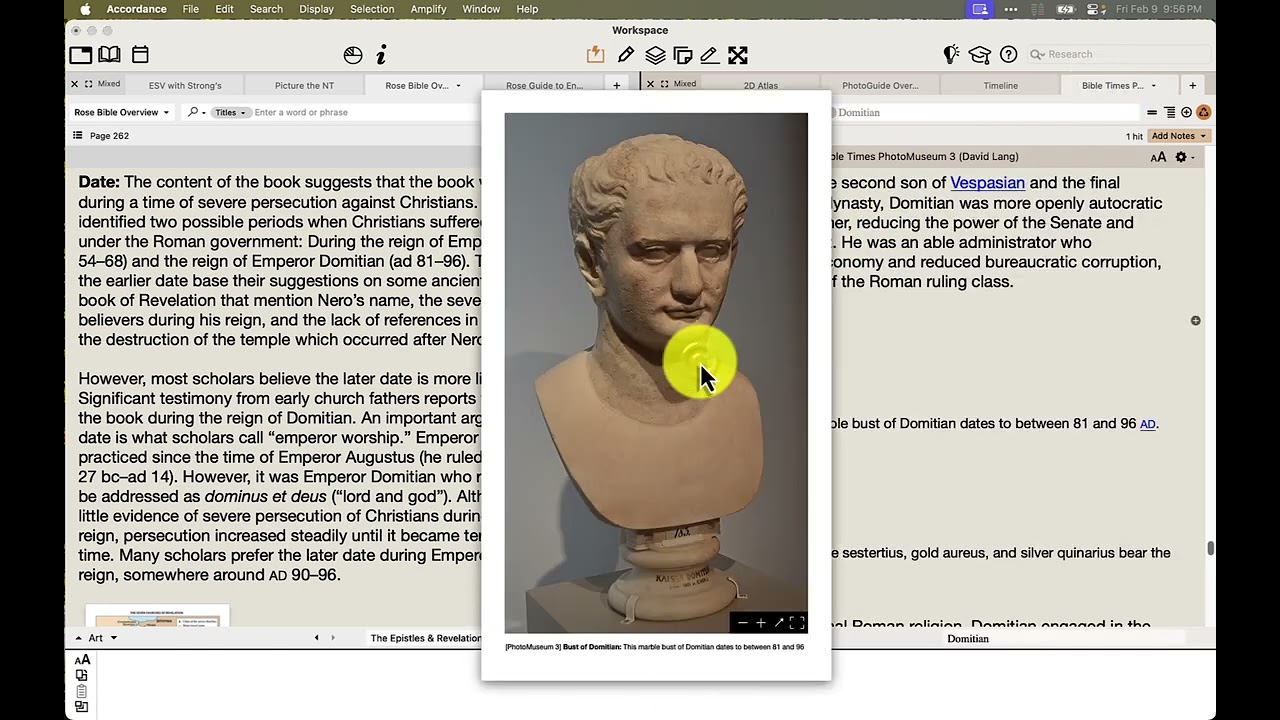The image size is (1280, 720).
Task: Zoom out picture with the minus icon
Action: [742, 624]
